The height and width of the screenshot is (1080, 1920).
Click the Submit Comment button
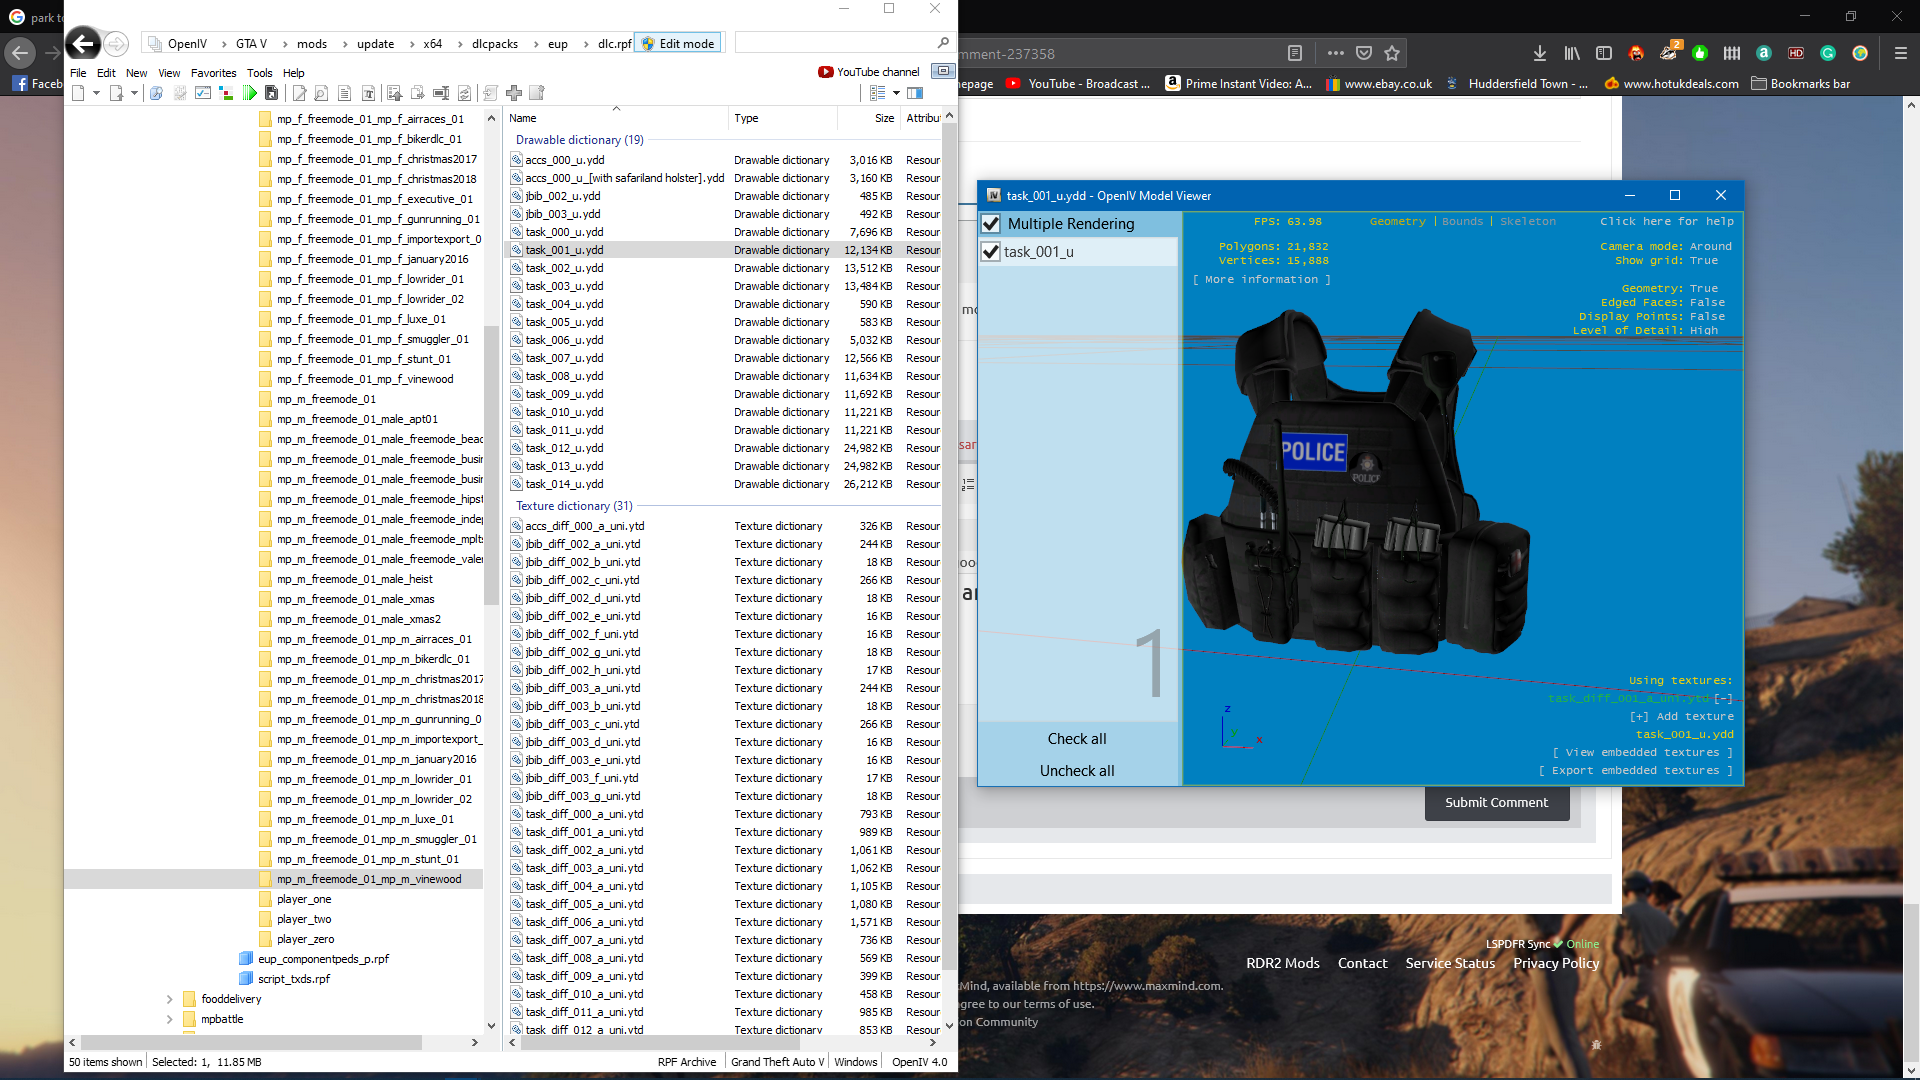click(x=1496, y=802)
